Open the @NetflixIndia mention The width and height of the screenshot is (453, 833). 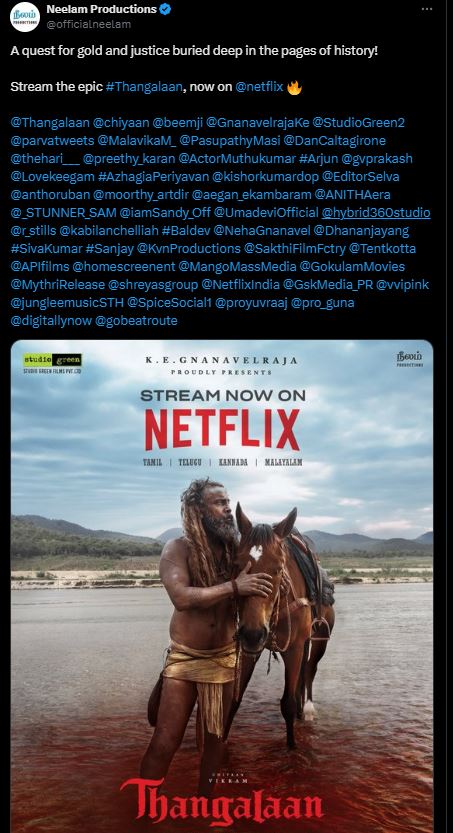tap(240, 285)
